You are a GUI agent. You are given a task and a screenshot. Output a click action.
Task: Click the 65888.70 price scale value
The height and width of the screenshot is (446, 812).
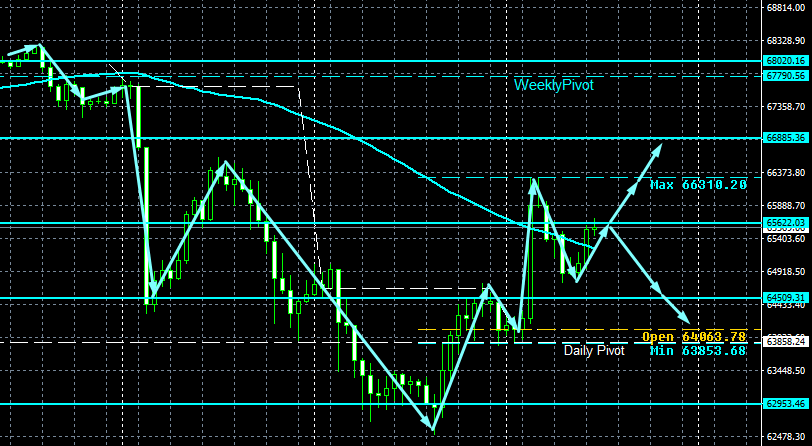pyautogui.click(x=786, y=206)
